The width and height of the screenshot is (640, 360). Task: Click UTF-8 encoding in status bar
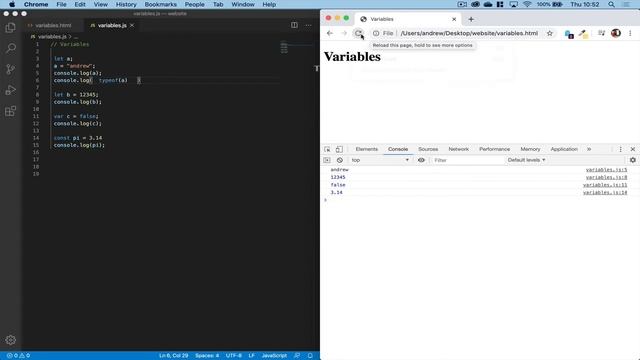[x=234, y=356]
